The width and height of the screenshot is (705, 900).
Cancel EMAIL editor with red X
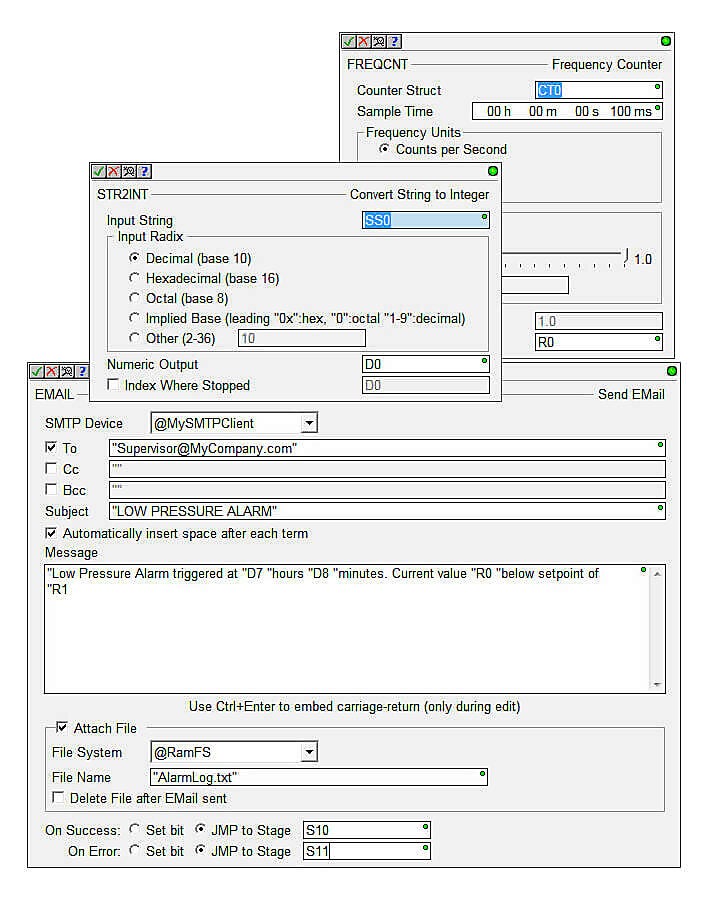click(52, 371)
